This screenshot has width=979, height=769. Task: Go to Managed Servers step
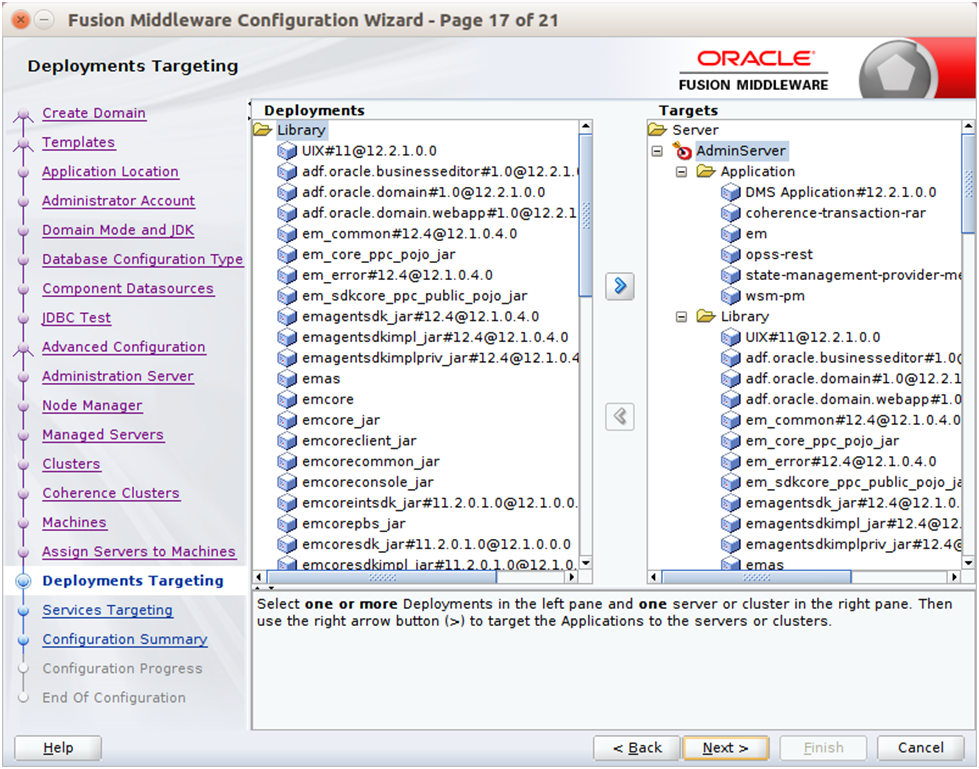pos(103,434)
